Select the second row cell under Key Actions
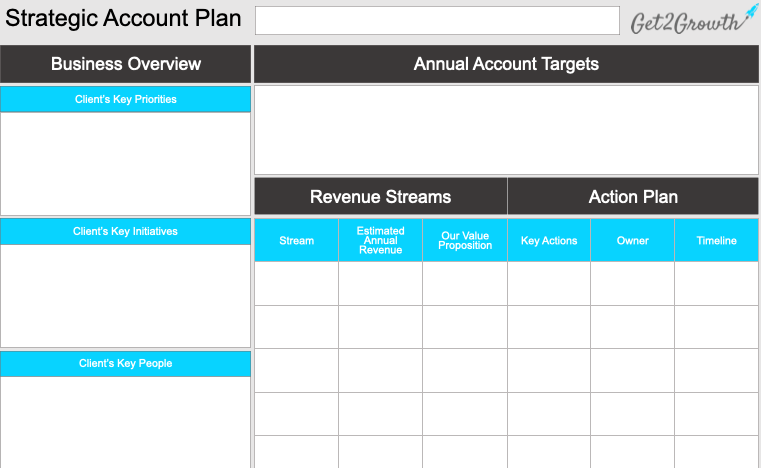This screenshot has width=761, height=468. (x=549, y=327)
